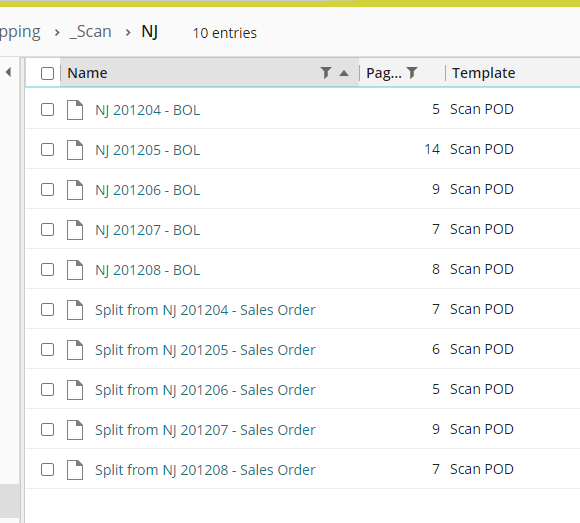This screenshot has width=580, height=523.
Task: Check the box for Split from NJ 201208
Action: coord(47,470)
